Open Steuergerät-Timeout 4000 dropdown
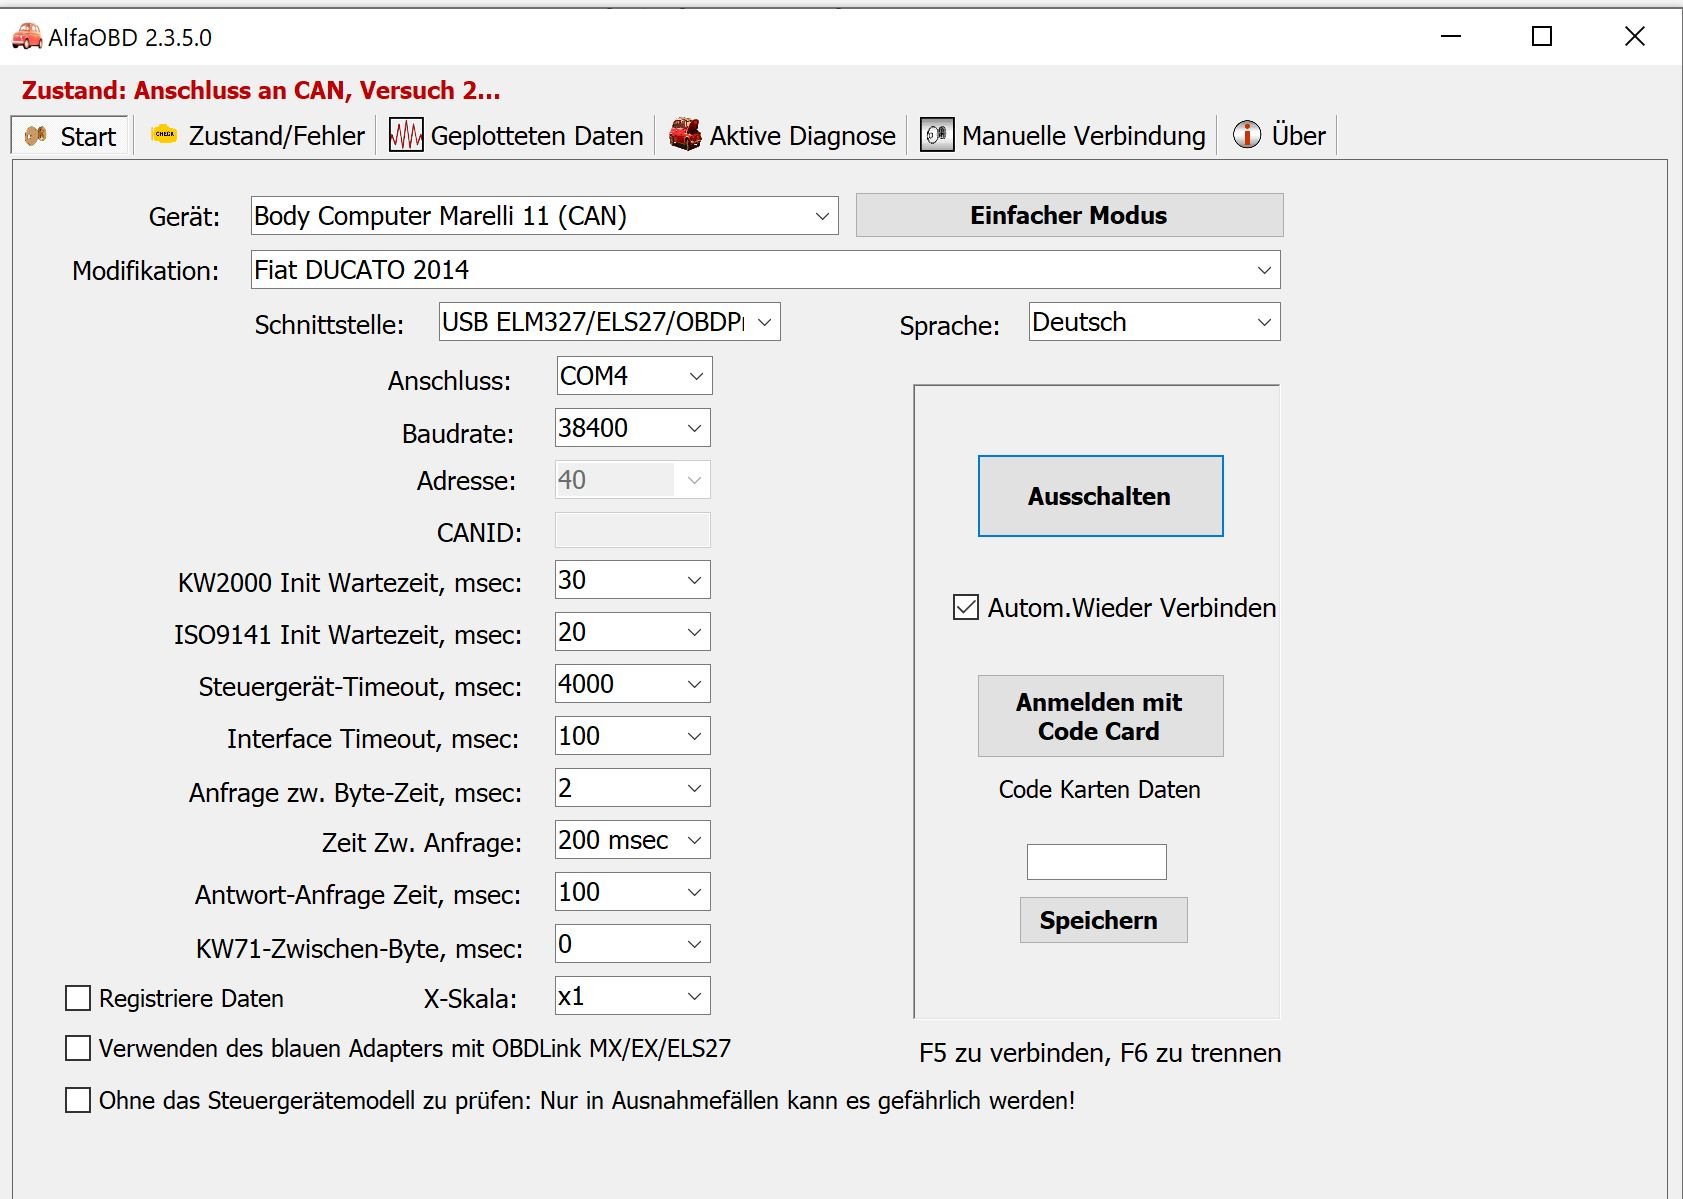 pos(632,684)
